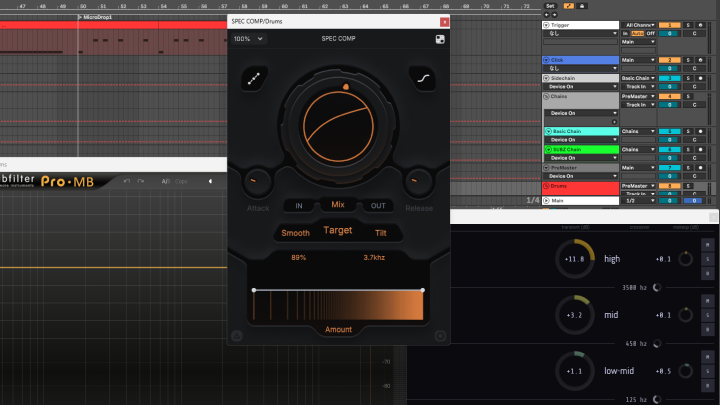The height and width of the screenshot is (405, 720).
Task: Select the Smooth tab in SPEC COMP
Action: (295, 233)
